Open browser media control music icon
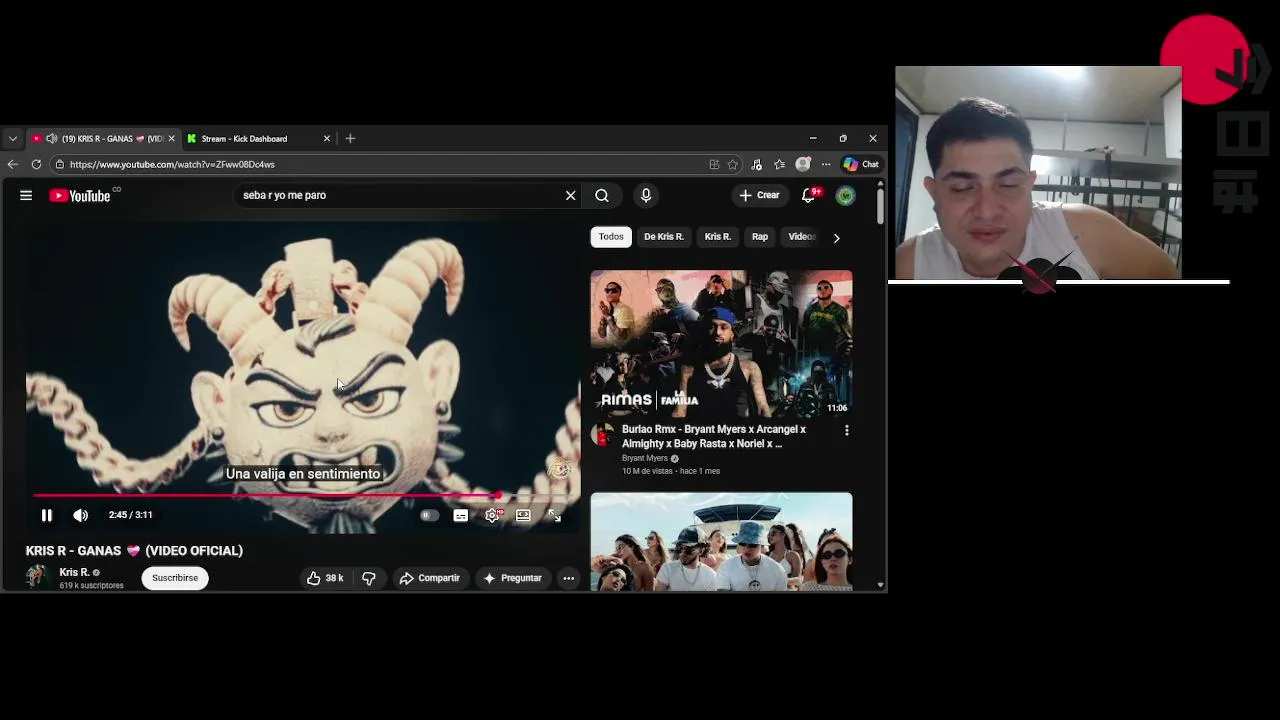Viewport: 1280px width, 720px height. (x=756, y=164)
